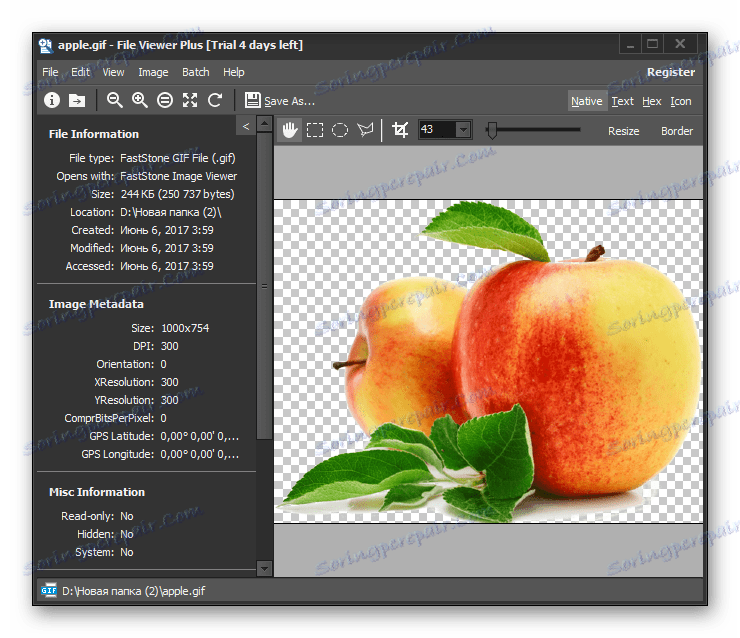Click the Save As floppy disk icon
740x638 pixels.
(x=252, y=100)
